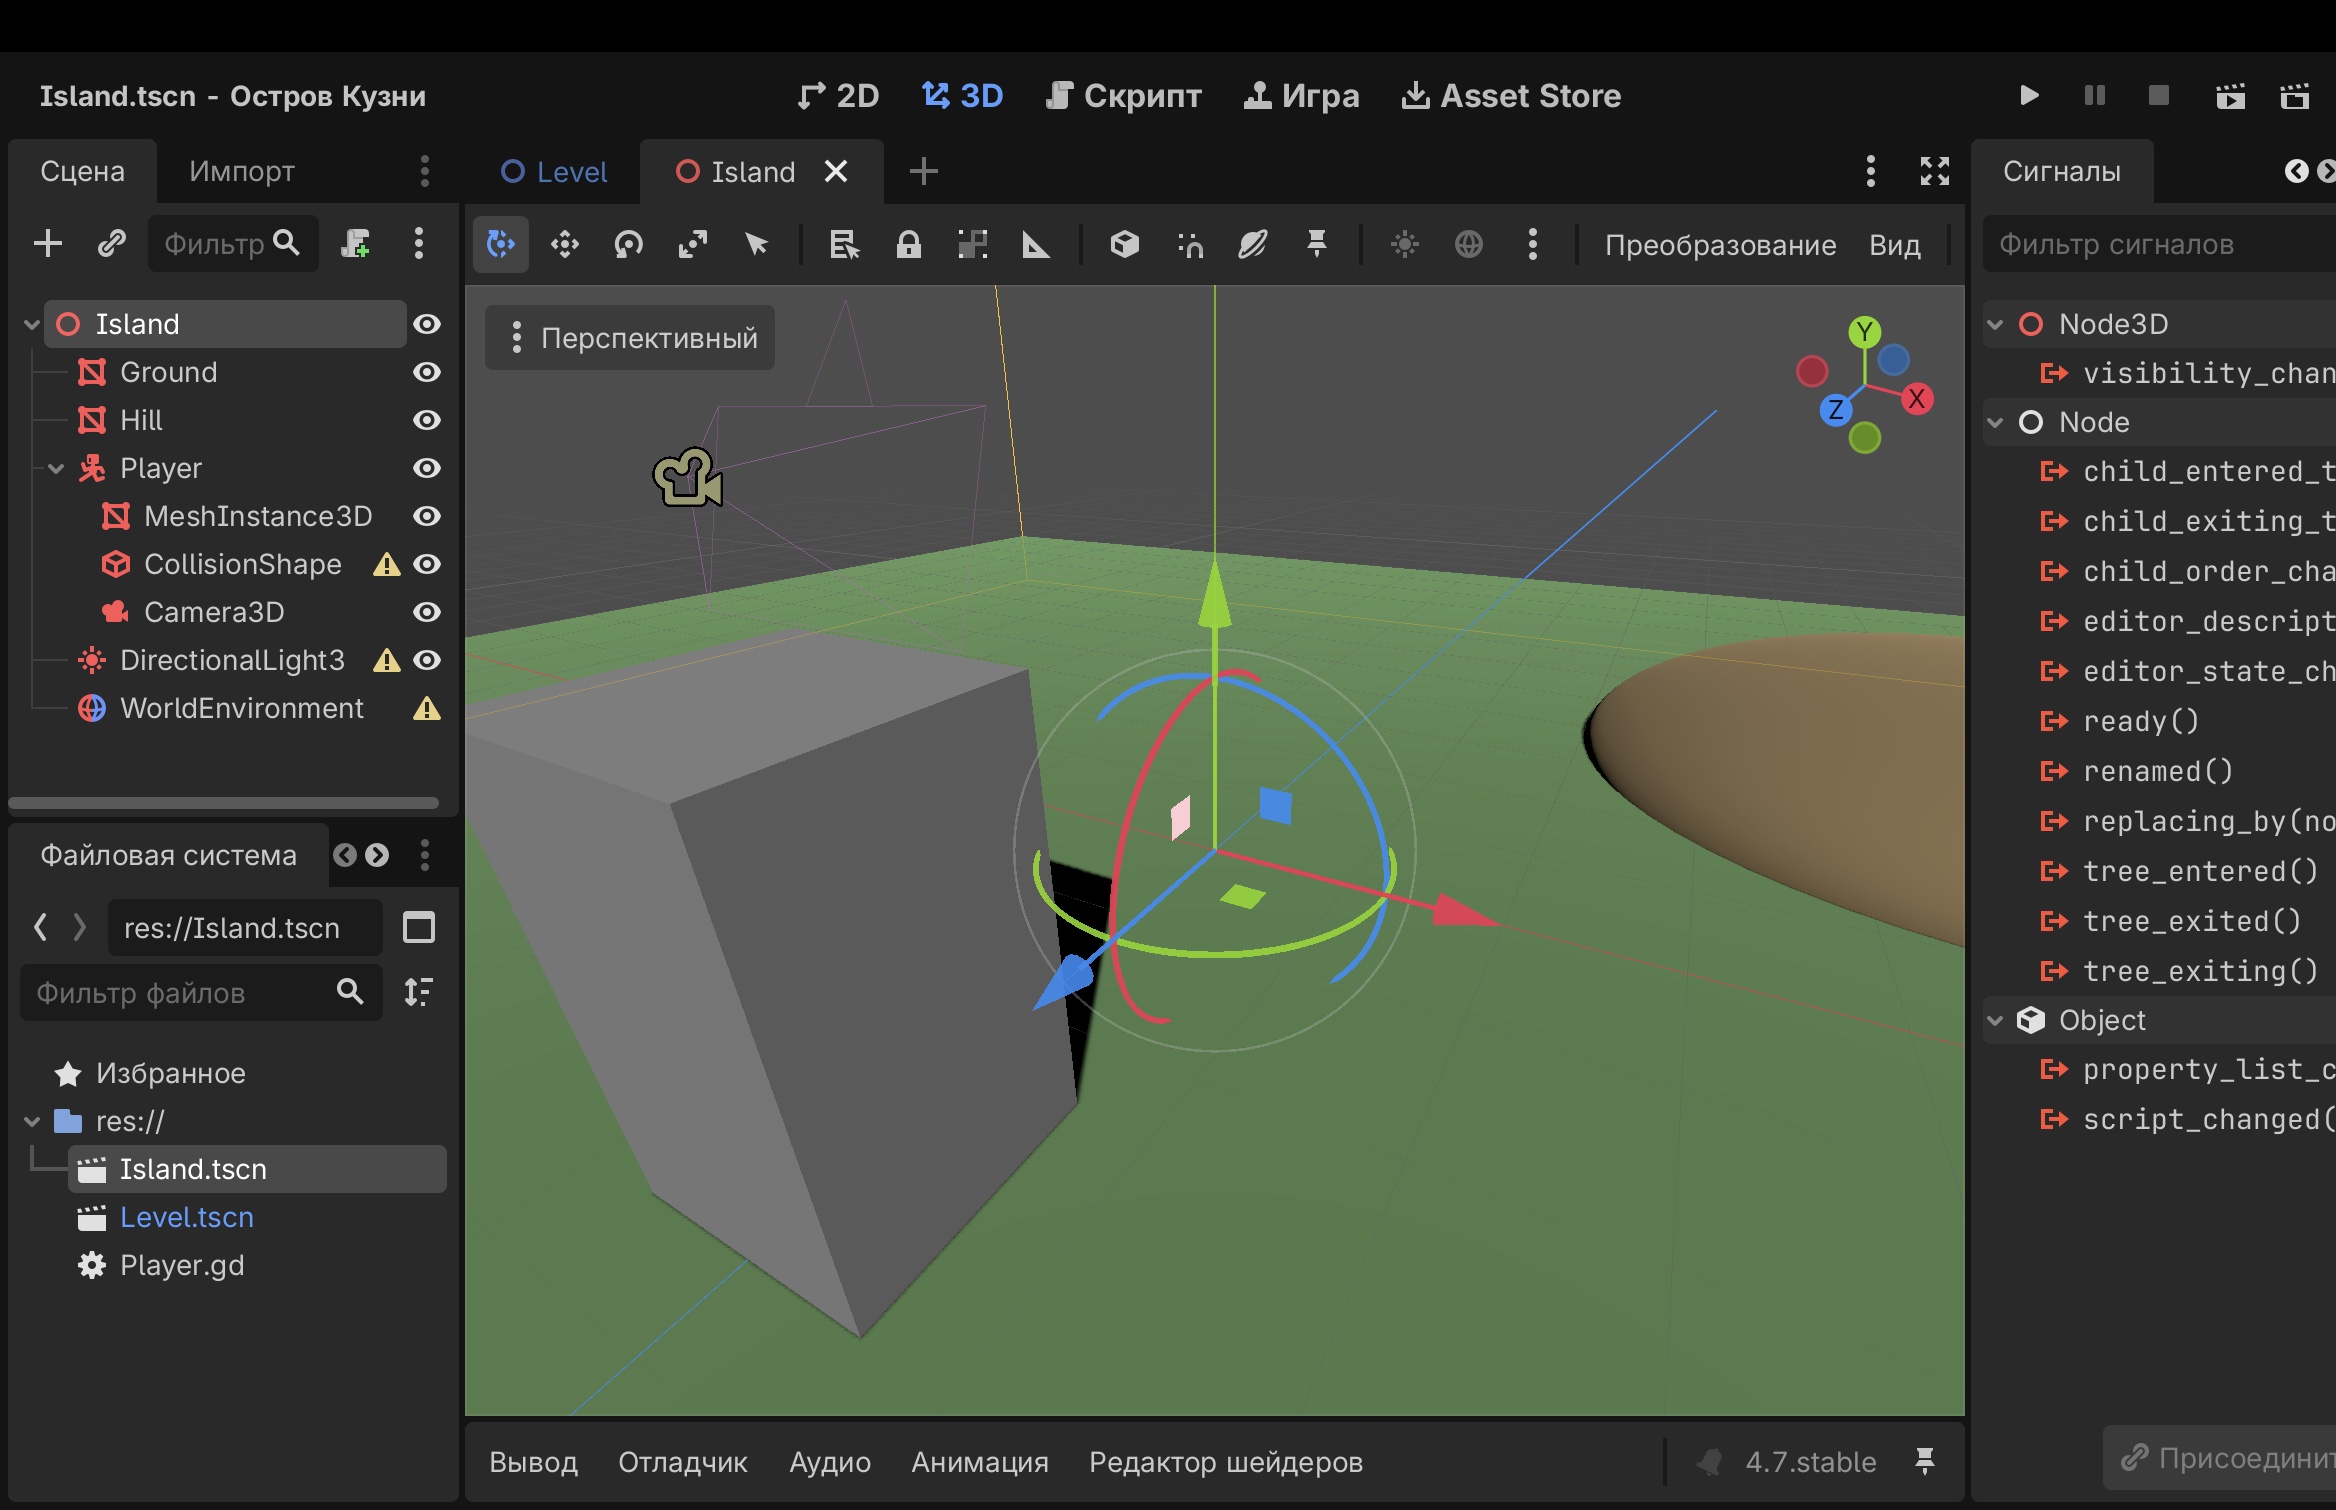
Task: Switch to the Скрипт workspace
Action: click(1123, 96)
